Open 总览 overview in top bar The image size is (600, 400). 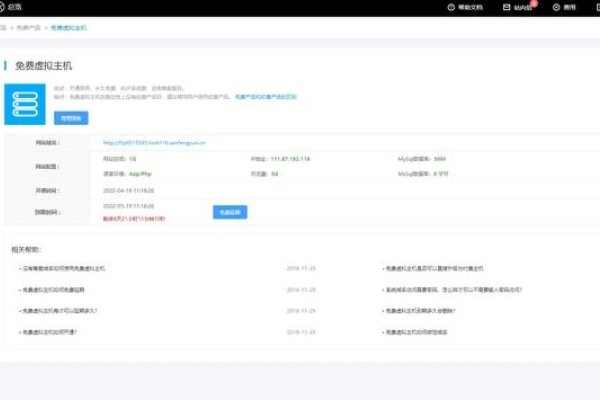pyautogui.click(x=28, y=7)
